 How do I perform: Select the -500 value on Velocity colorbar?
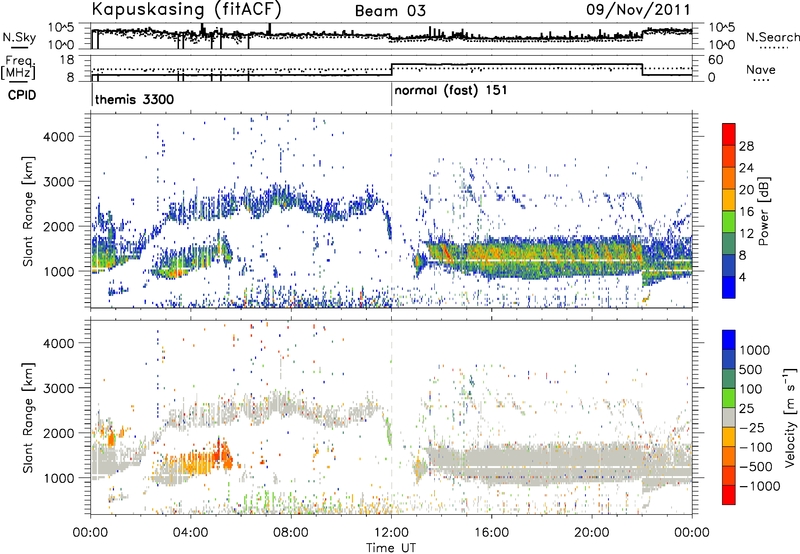tap(756, 467)
